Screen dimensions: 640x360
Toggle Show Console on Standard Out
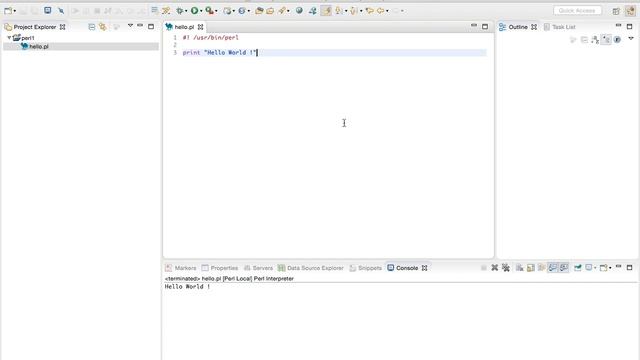[x=553, y=268]
